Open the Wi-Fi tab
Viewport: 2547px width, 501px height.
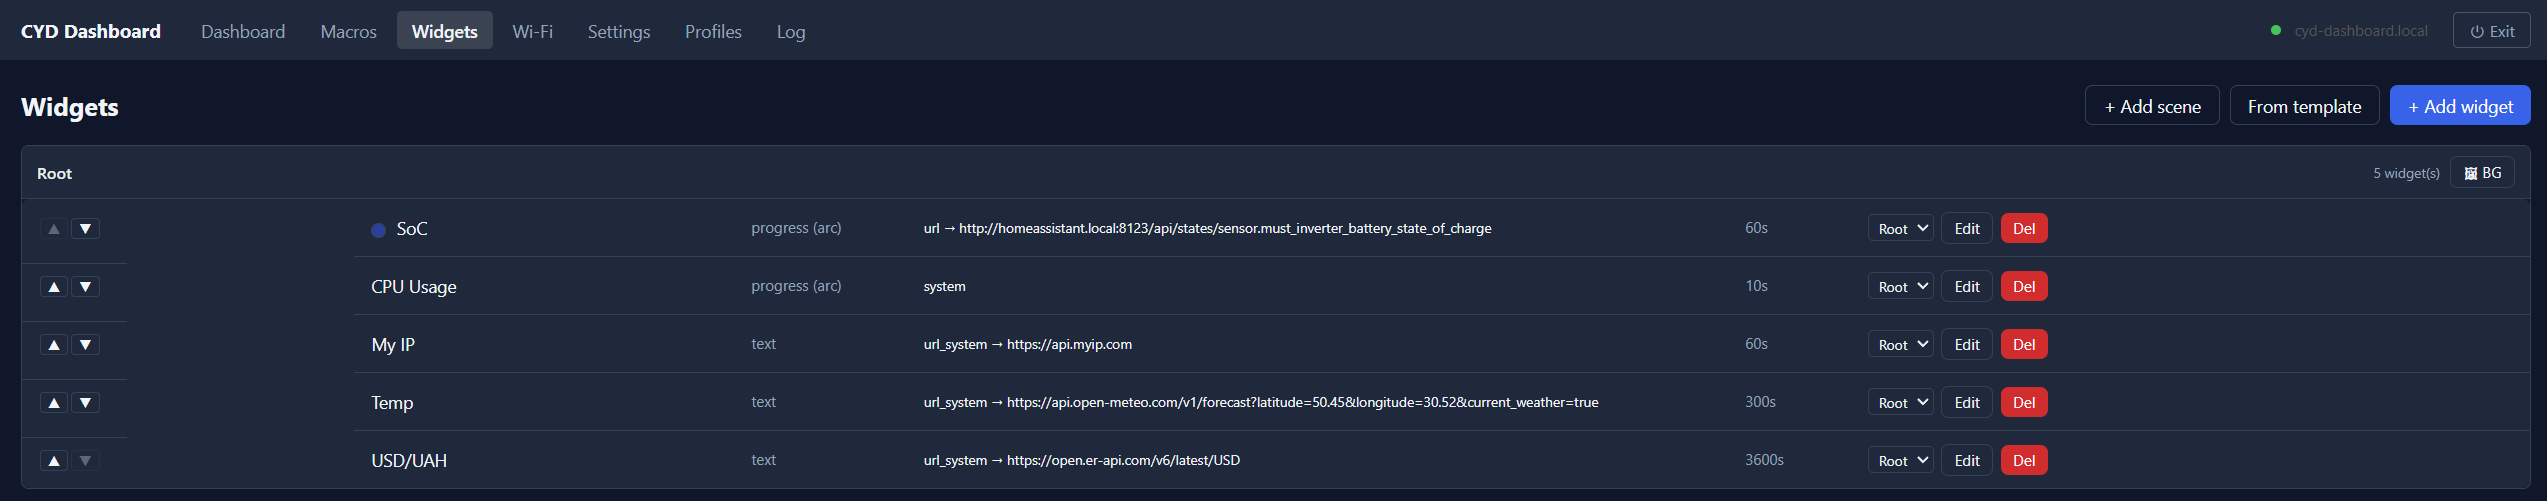tap(533, 31)
